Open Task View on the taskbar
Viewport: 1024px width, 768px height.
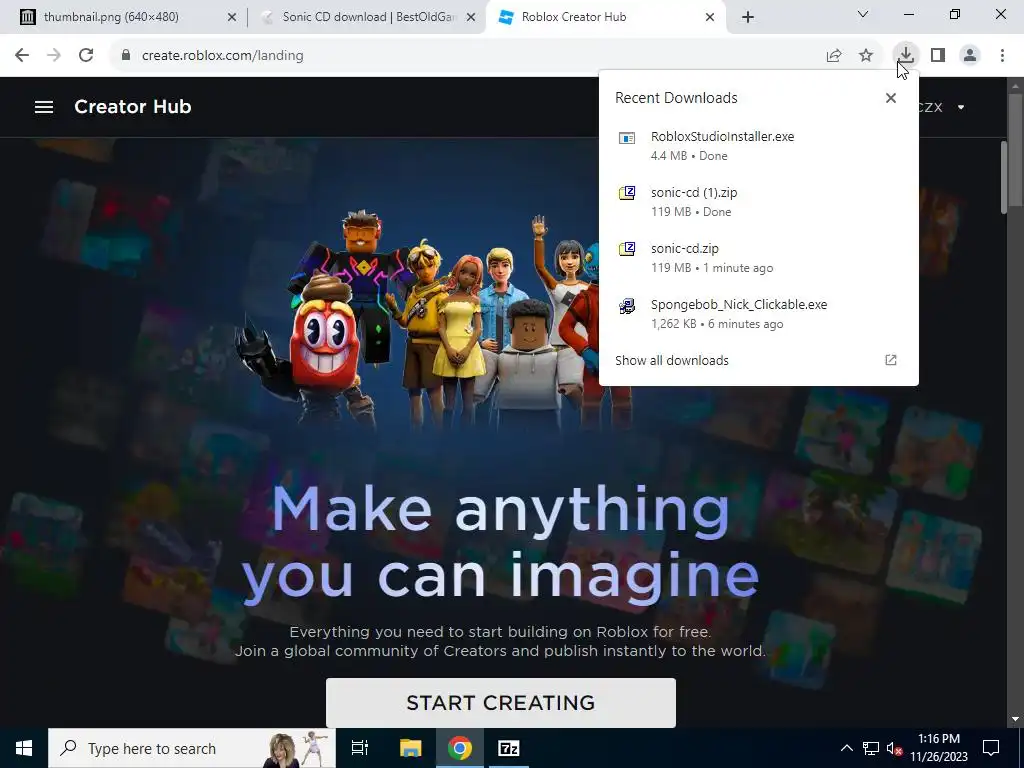pos(360,748)
